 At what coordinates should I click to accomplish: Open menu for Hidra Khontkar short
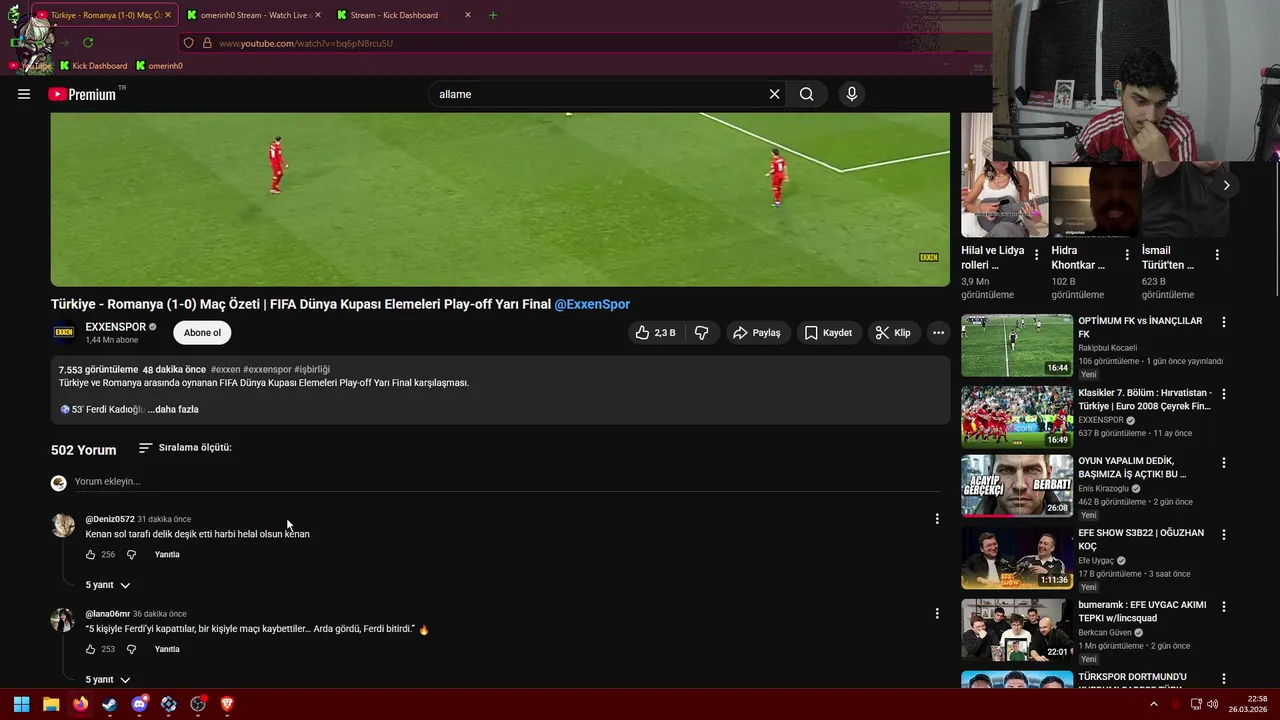coord(1127,255)
